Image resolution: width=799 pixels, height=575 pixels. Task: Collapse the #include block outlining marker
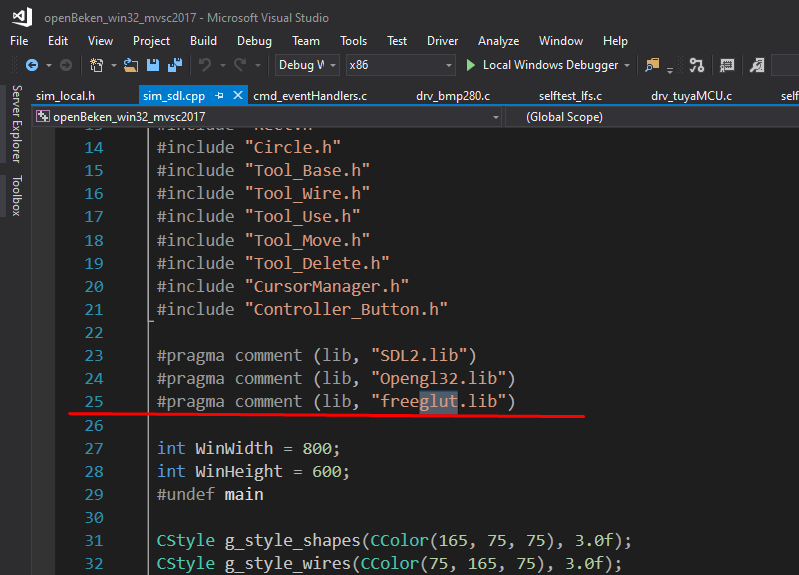click(x=151, y=320)
